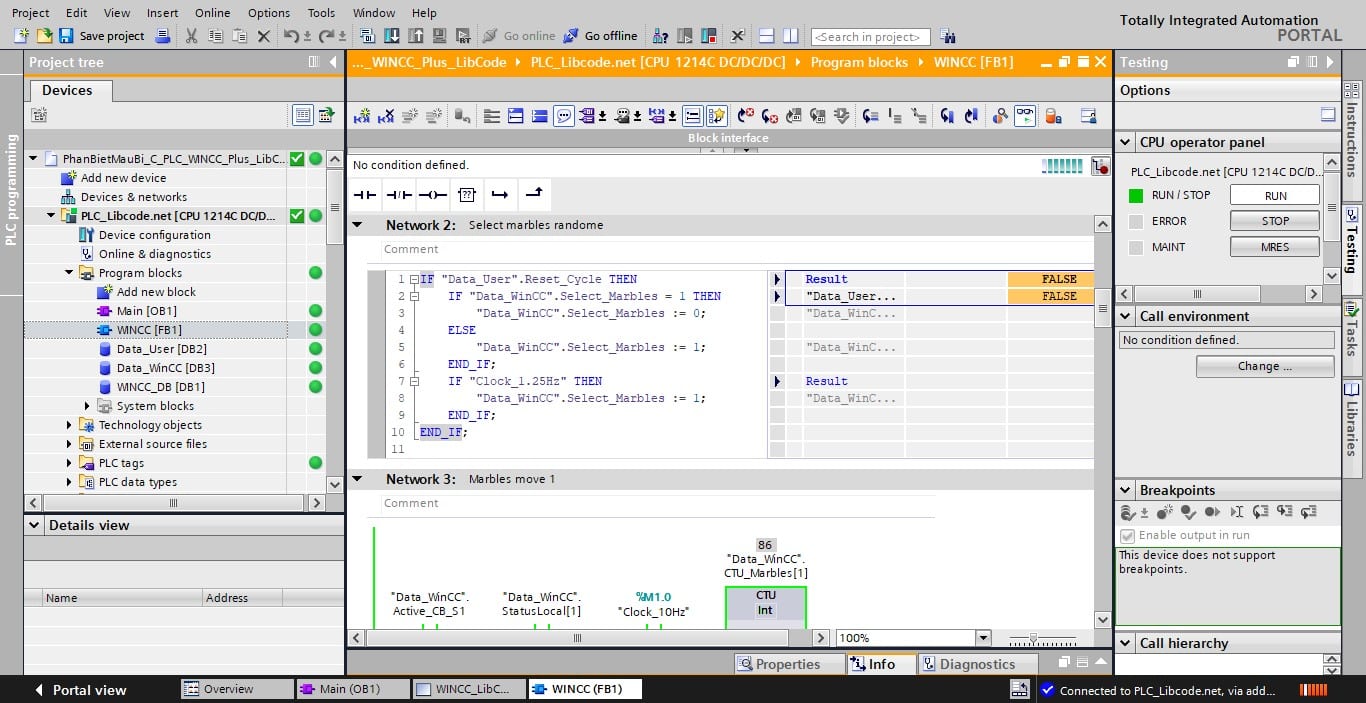Open the Online menu

tap(212, 13)
